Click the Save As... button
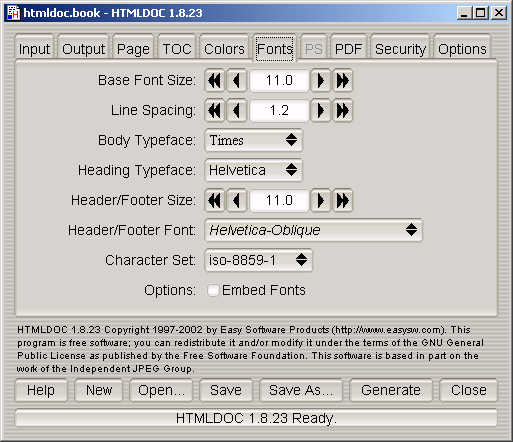 (x=301, y=390)
